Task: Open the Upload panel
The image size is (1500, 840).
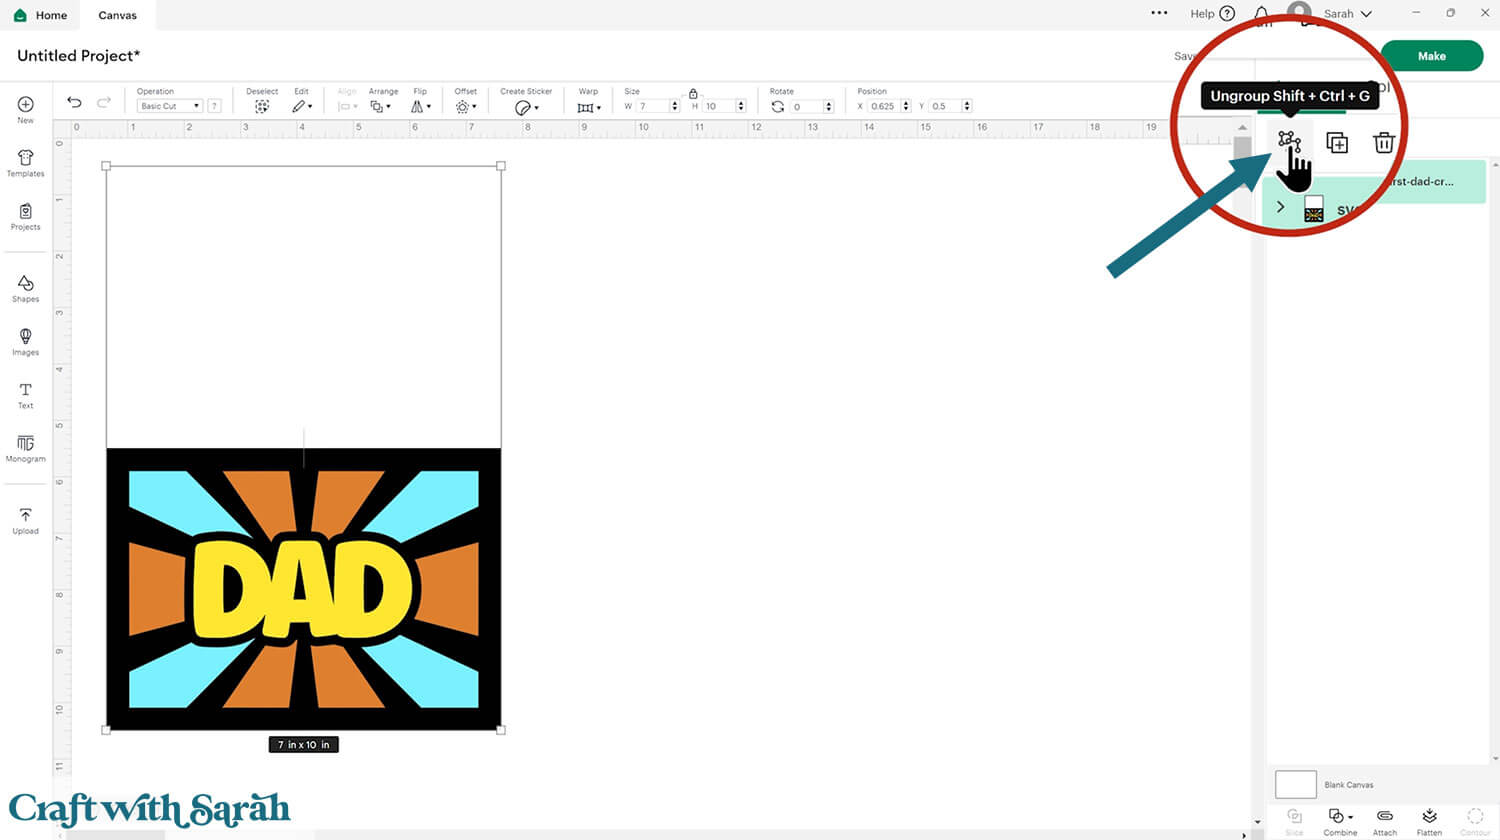Action: coord(26,521)
